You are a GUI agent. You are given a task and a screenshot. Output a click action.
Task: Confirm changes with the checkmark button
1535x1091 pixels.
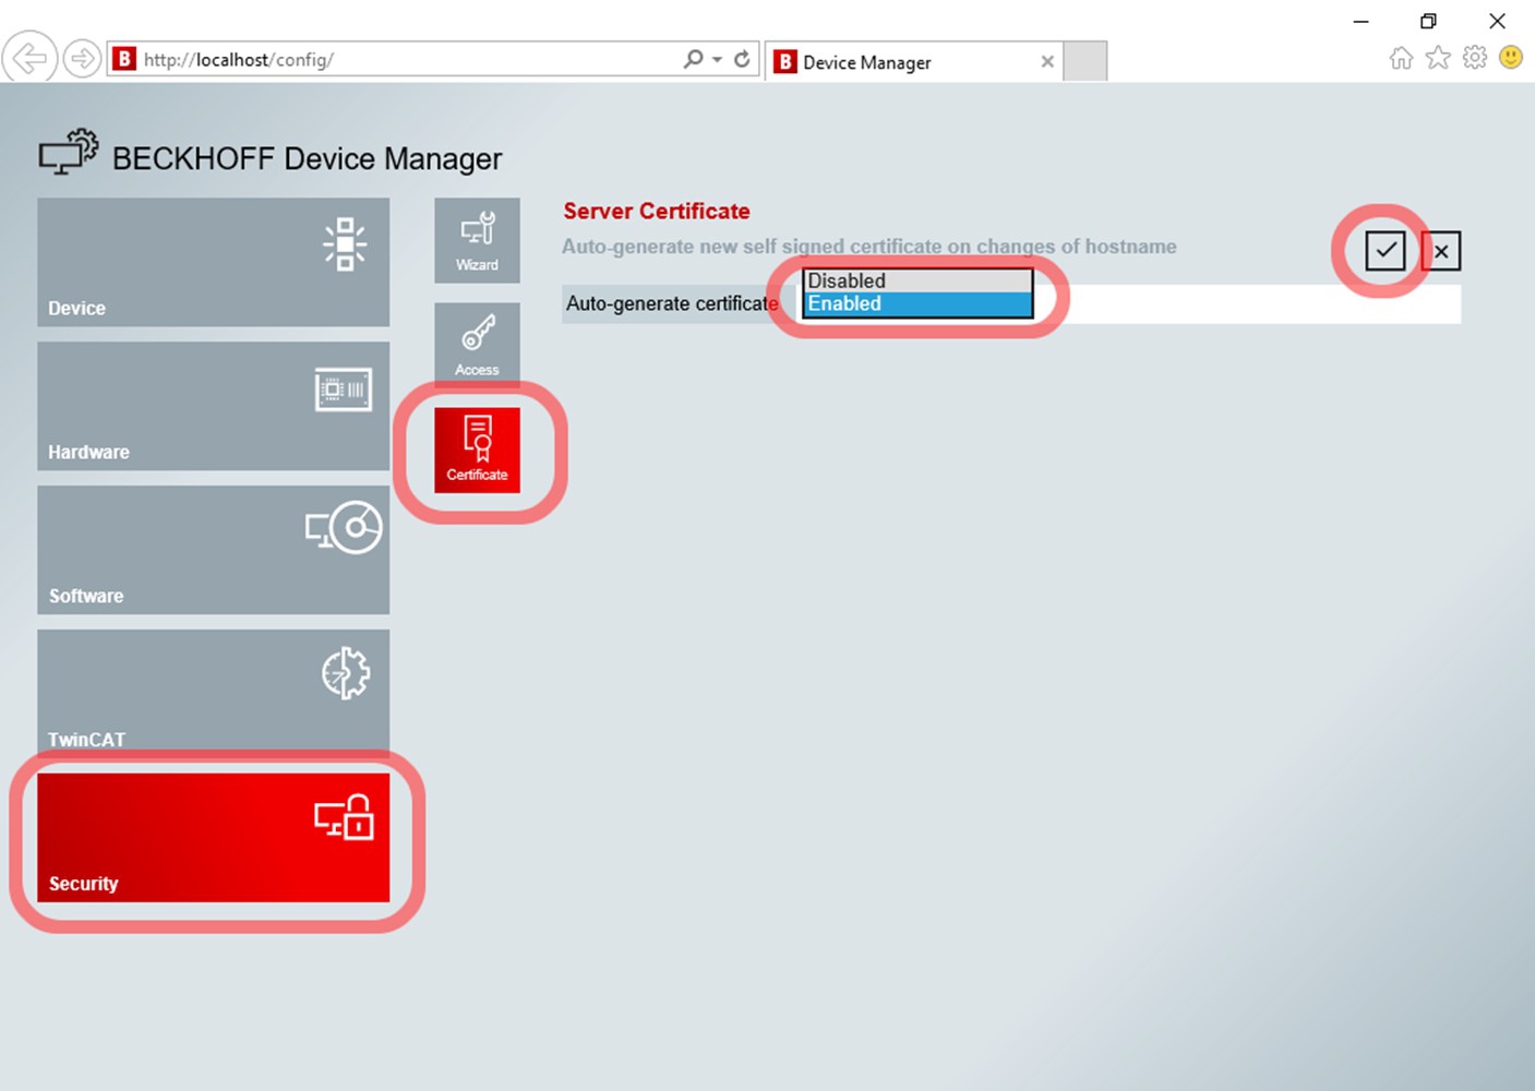[x=1385, y=250]
